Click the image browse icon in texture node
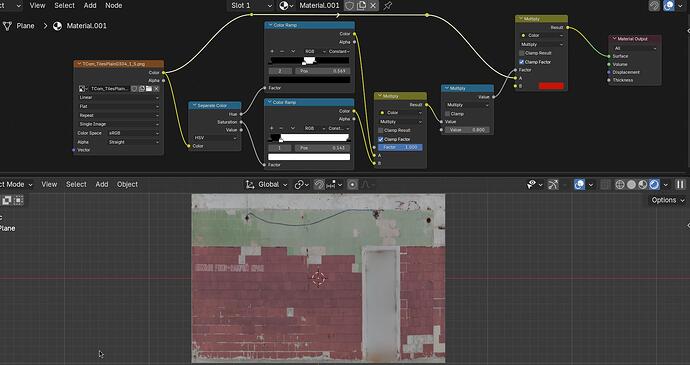Viewport: 690px width, 365px height. 83,88
